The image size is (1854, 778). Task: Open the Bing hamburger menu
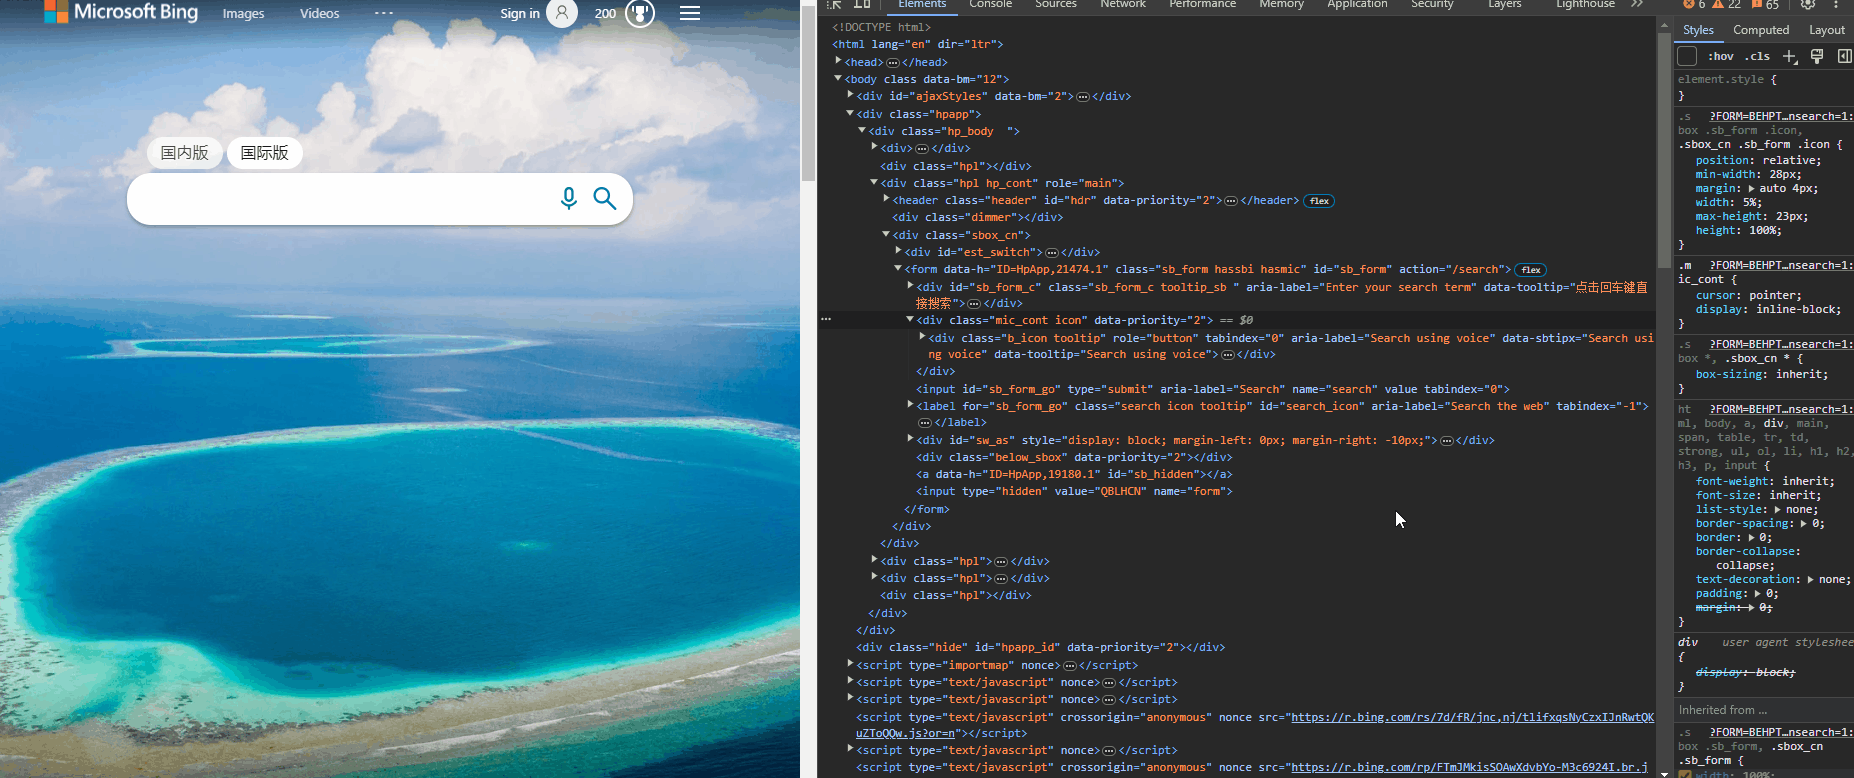coord(690,13)
